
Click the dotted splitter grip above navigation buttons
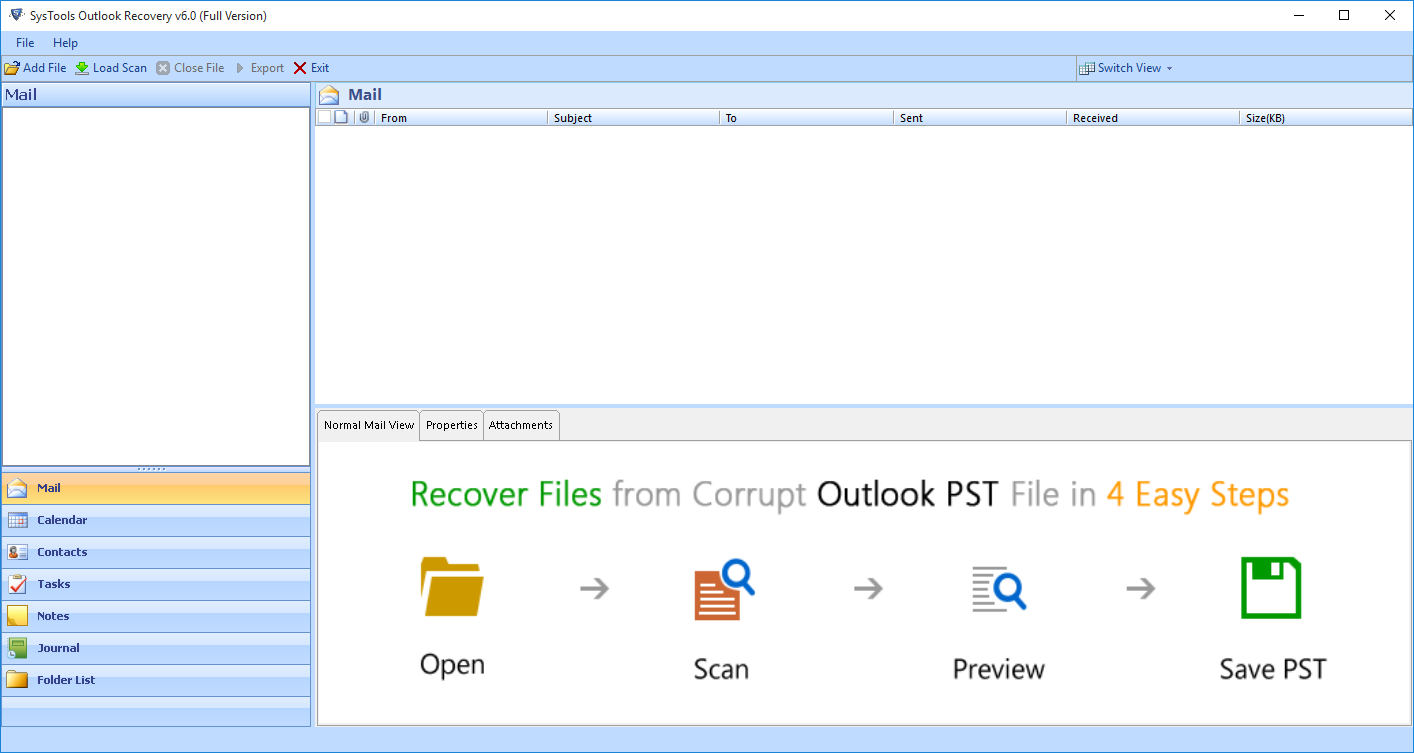click(151, 469)
